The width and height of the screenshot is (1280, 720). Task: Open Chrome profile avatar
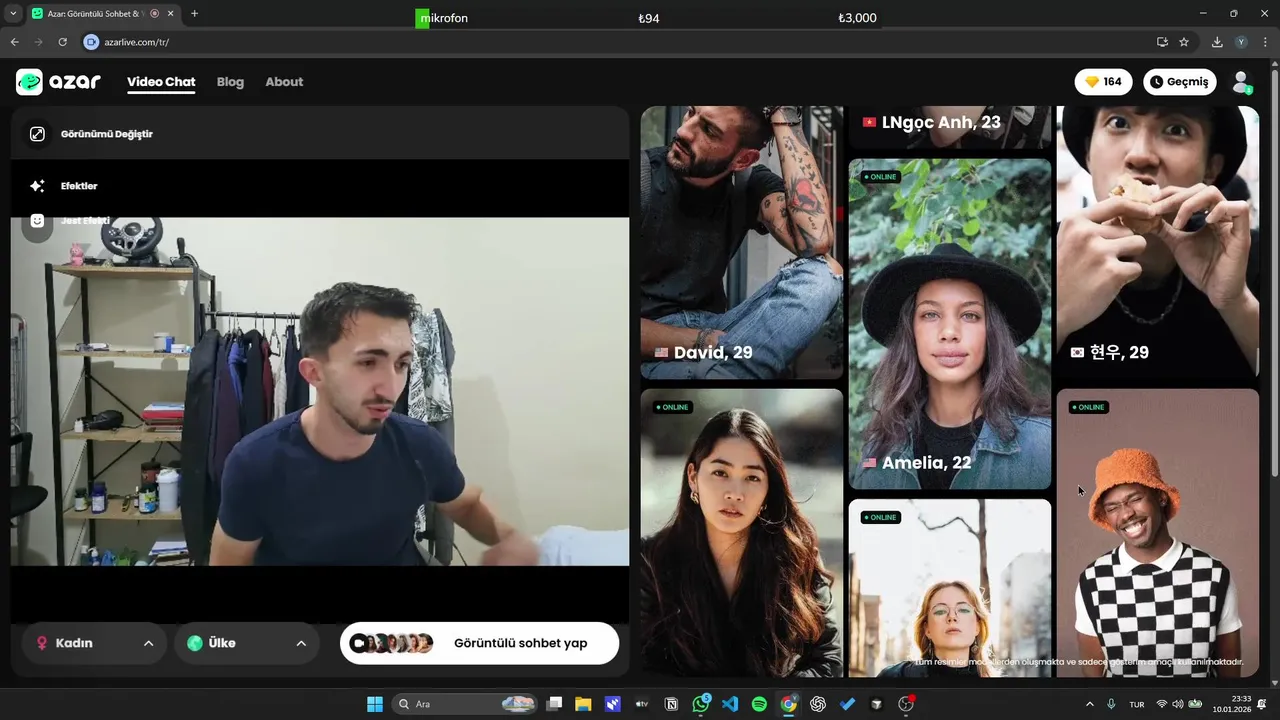pyautogui.click(x=1241, y=42)
